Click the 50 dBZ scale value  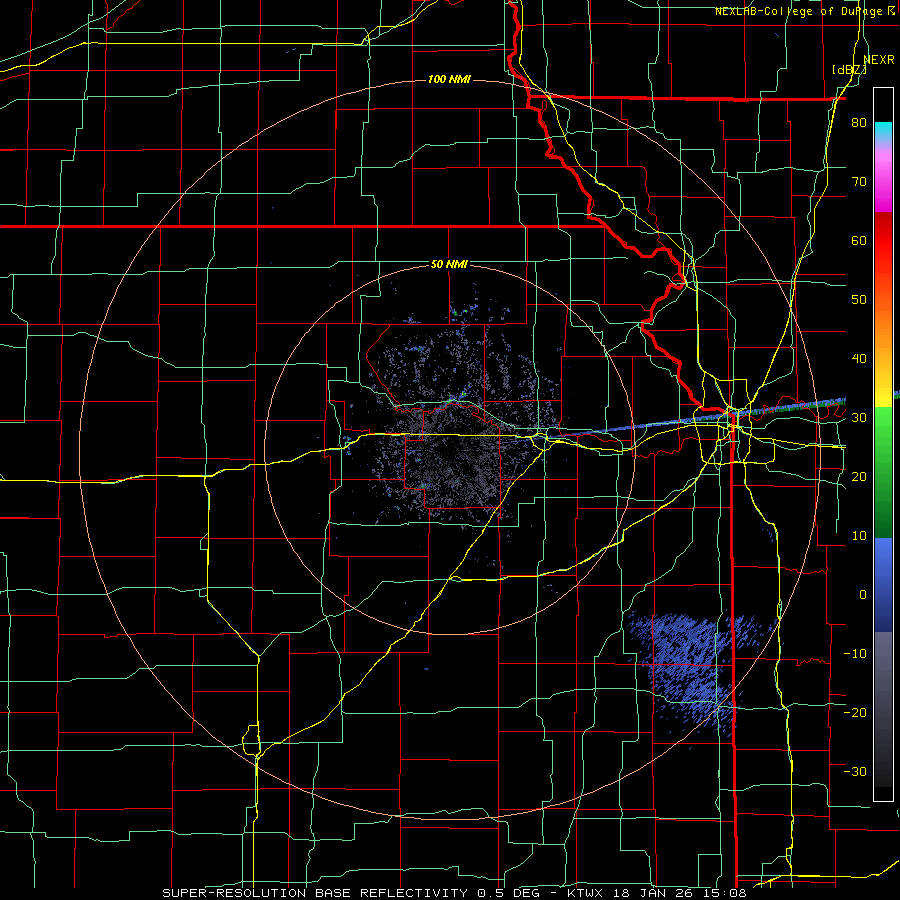tap(859, 300)
